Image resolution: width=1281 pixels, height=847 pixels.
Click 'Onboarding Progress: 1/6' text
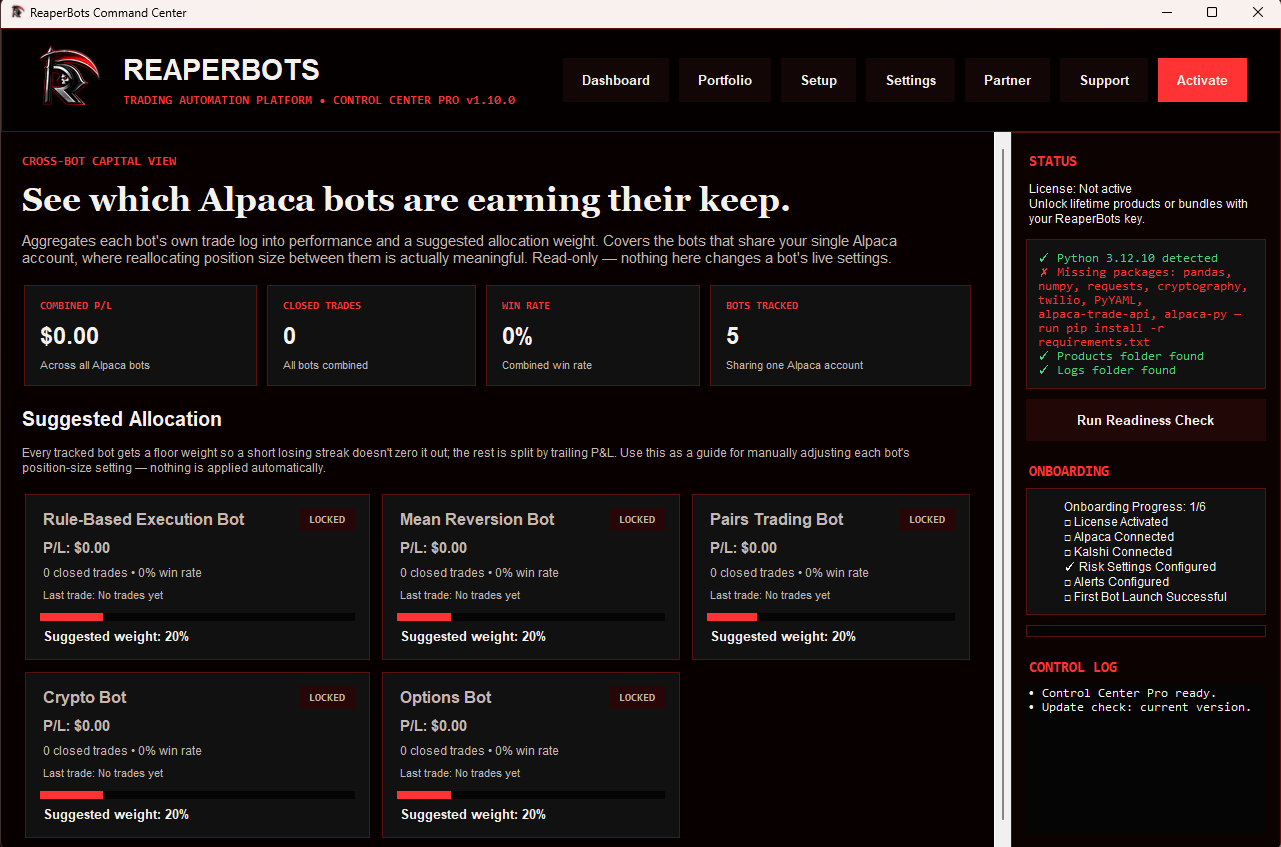coord(1135,507)
